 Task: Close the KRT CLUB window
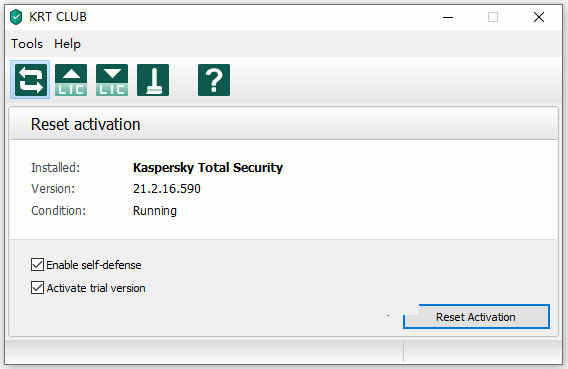click(x=539, y=17)
